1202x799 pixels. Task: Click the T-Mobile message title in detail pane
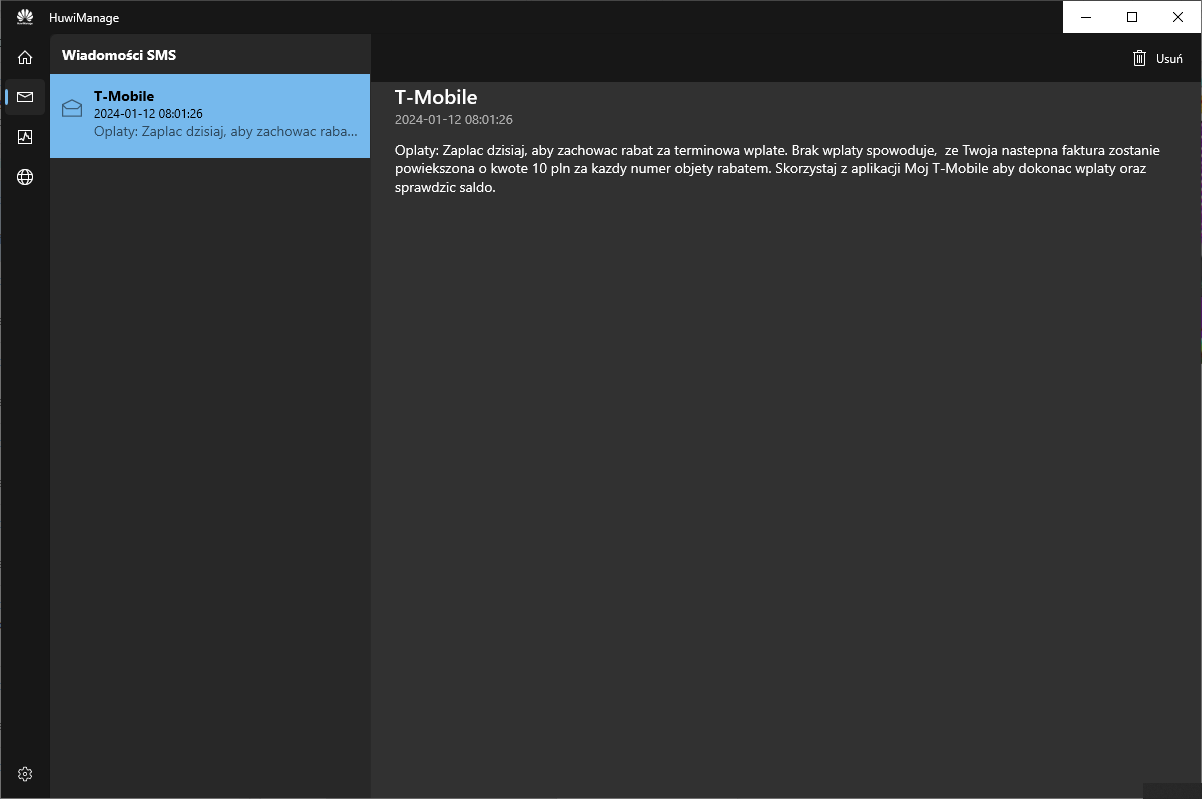click(436, 97)
